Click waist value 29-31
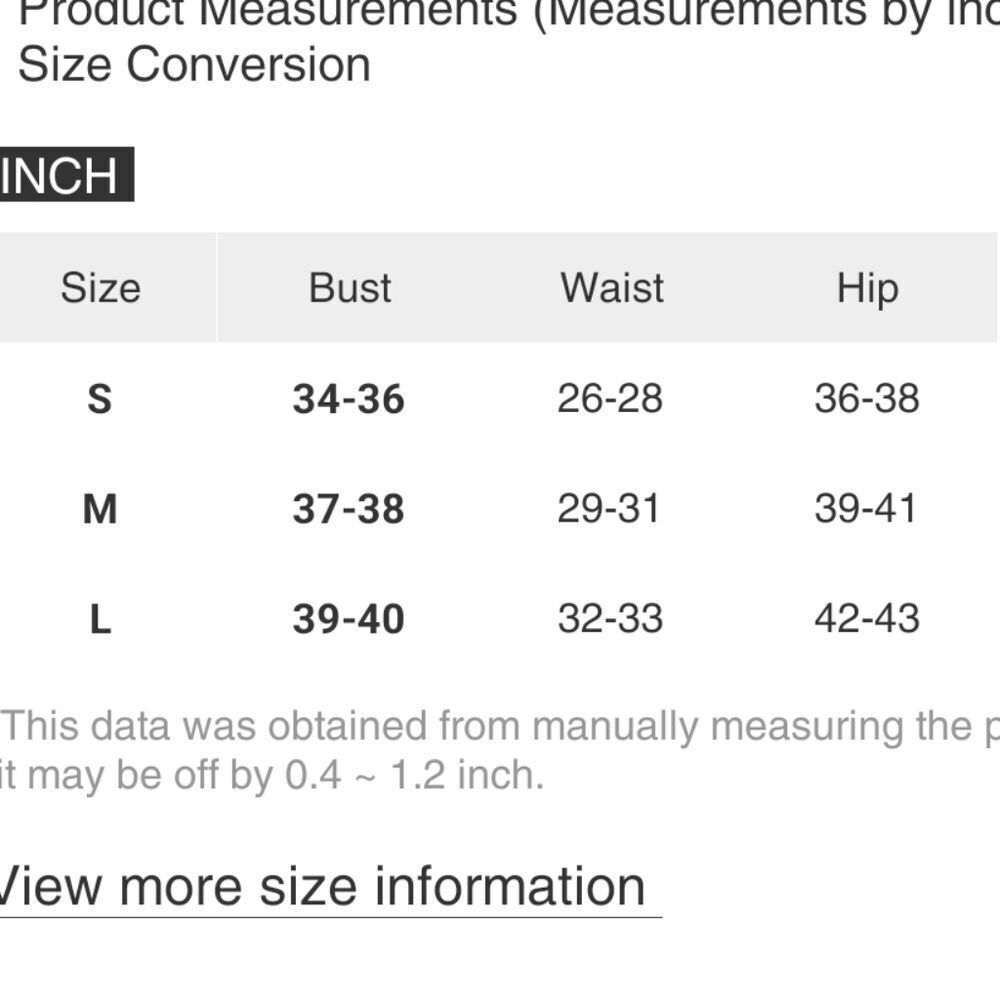 point(608,508)
